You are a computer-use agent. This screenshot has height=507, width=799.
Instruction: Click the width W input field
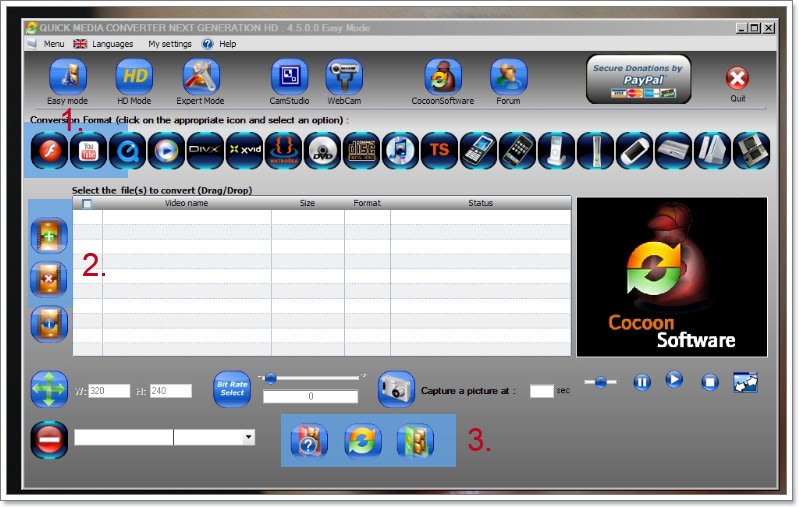point(109,391)
